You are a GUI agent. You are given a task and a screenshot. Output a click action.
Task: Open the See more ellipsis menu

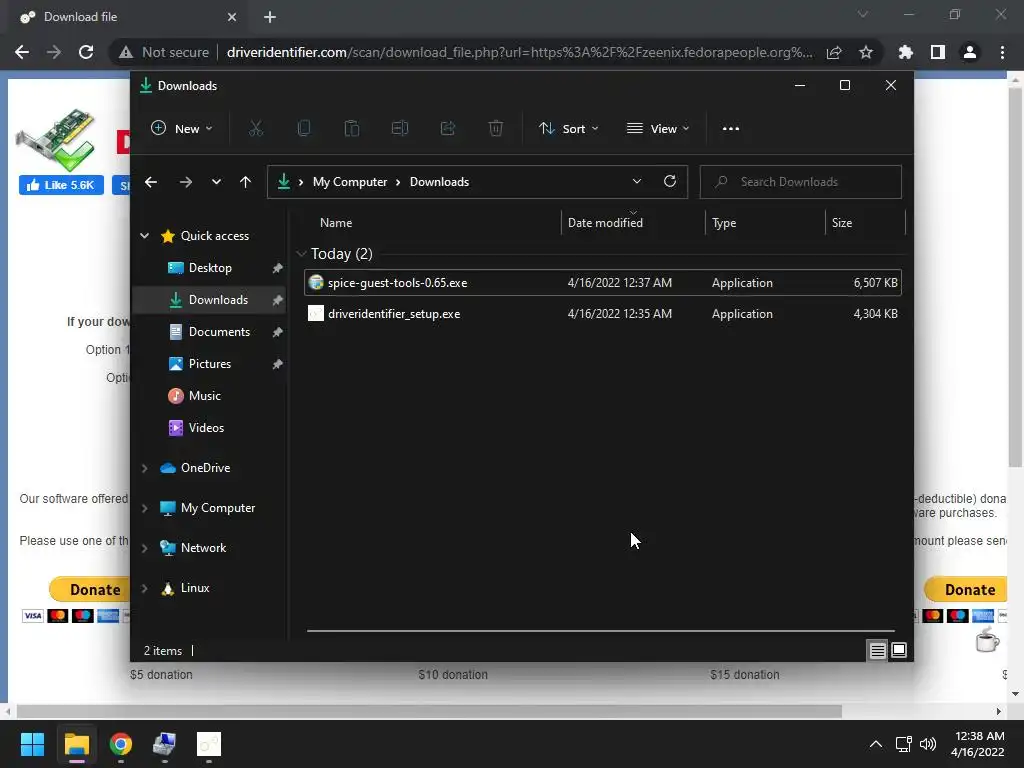(x=731, y=129)
